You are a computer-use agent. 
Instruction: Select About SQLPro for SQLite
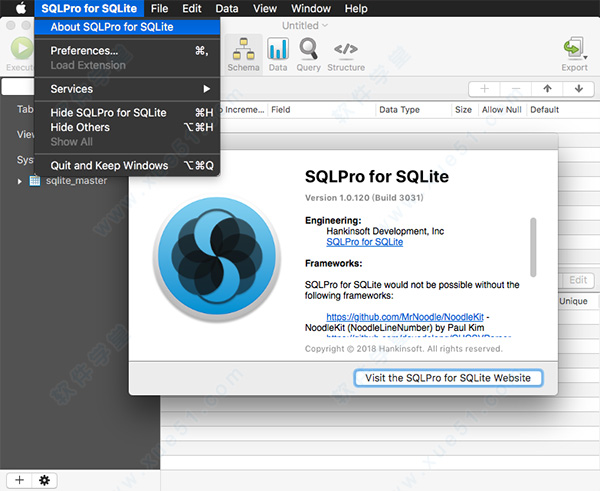tap(127, 27)
